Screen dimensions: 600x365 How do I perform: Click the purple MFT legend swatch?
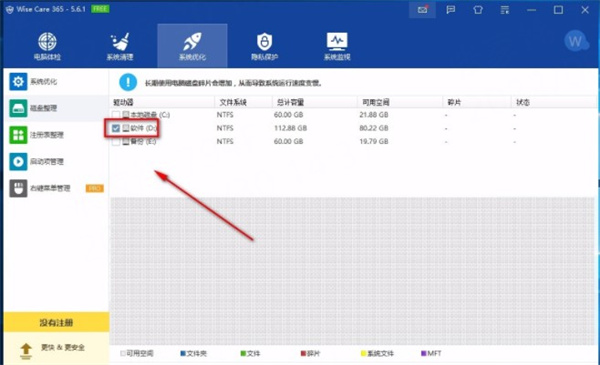(x=424, y=353)
